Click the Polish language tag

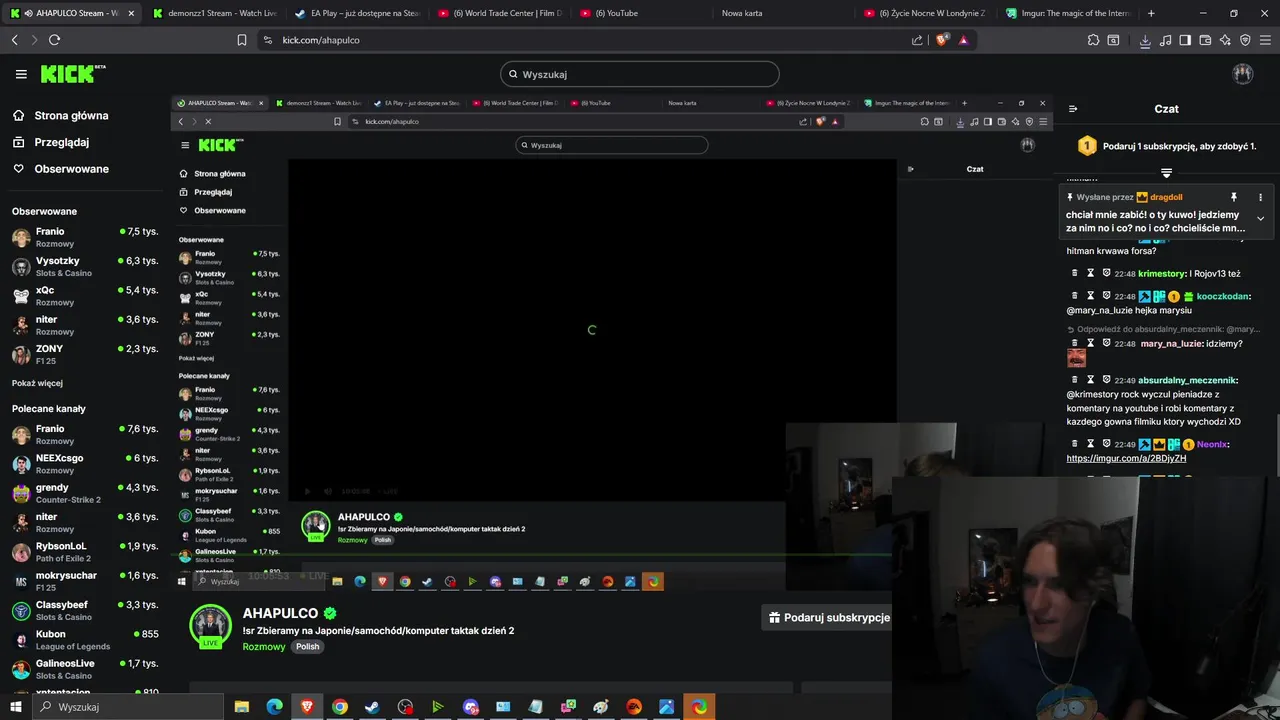[x=308, y=647]
